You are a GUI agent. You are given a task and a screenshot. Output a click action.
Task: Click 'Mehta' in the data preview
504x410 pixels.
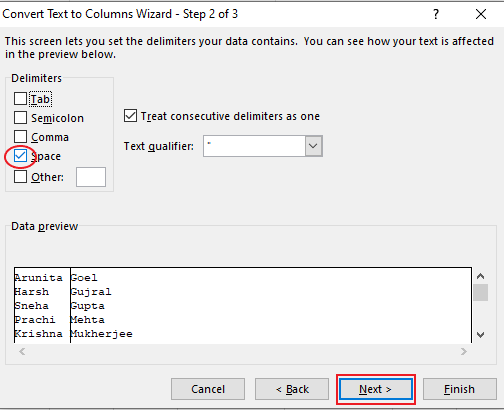click(x=88, y=320)
